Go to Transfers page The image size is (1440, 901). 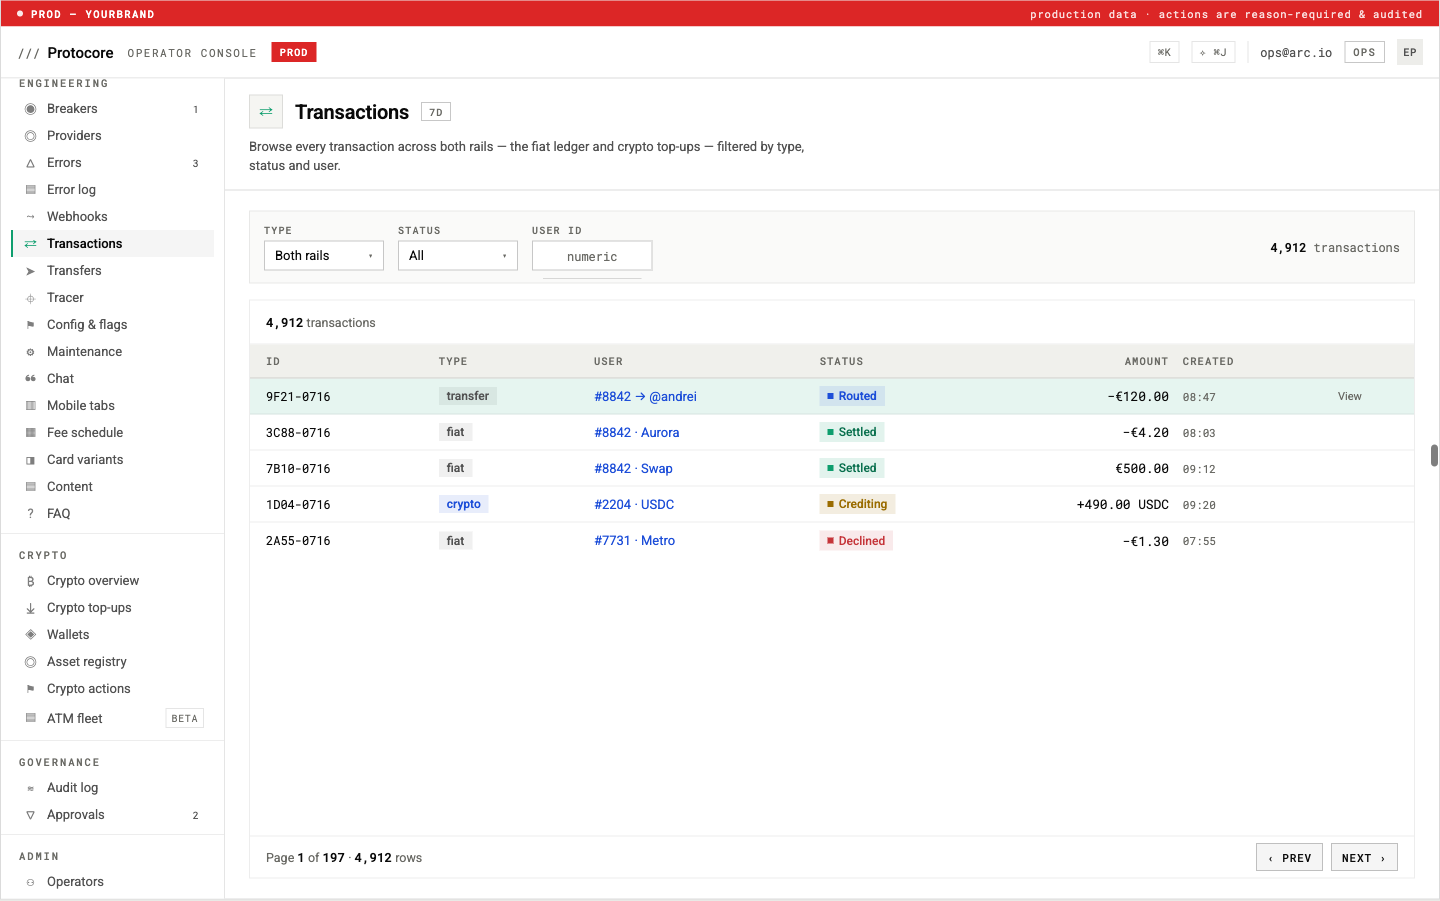[x=113, y=271]
